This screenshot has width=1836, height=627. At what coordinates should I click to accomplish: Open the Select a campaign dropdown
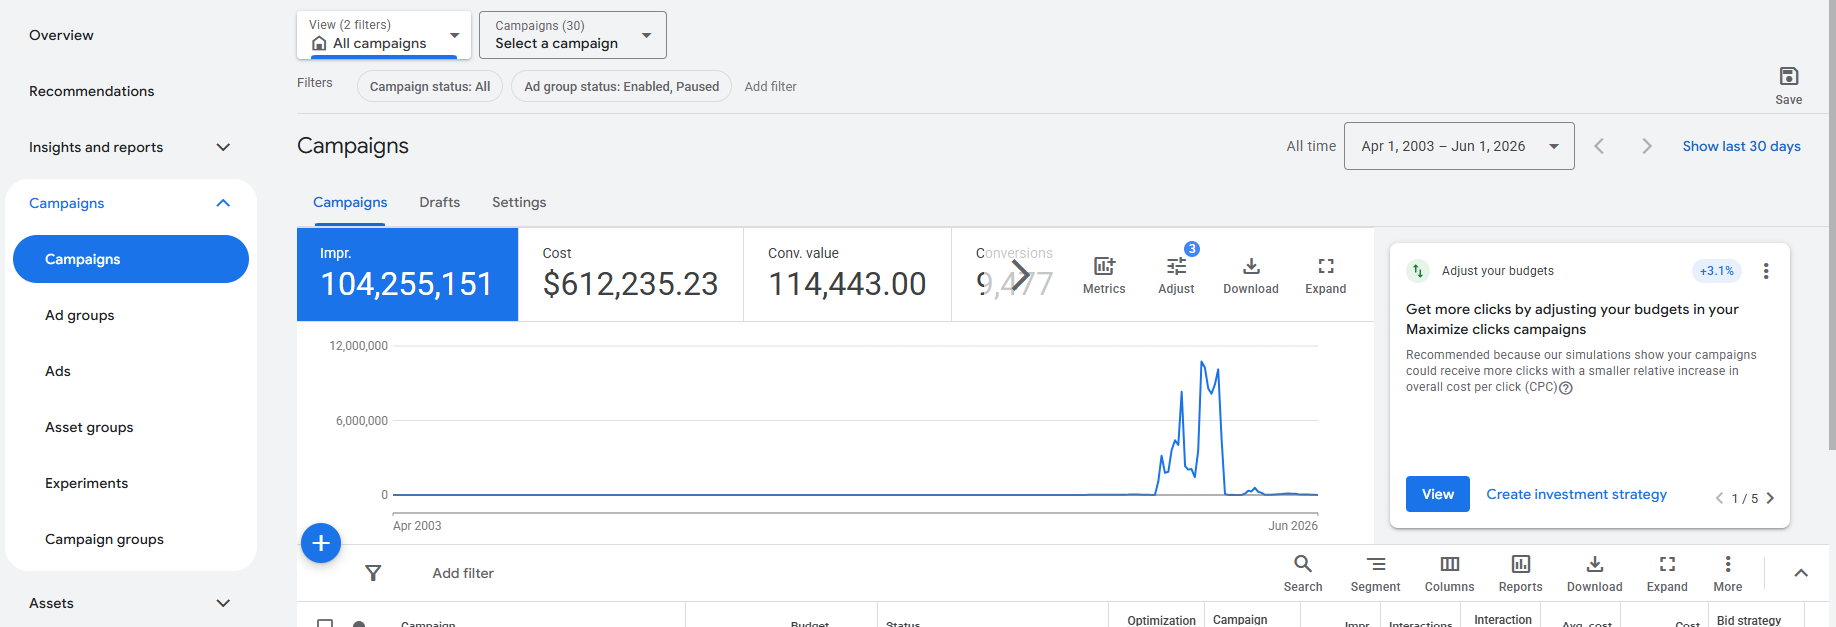click(573, 35)
